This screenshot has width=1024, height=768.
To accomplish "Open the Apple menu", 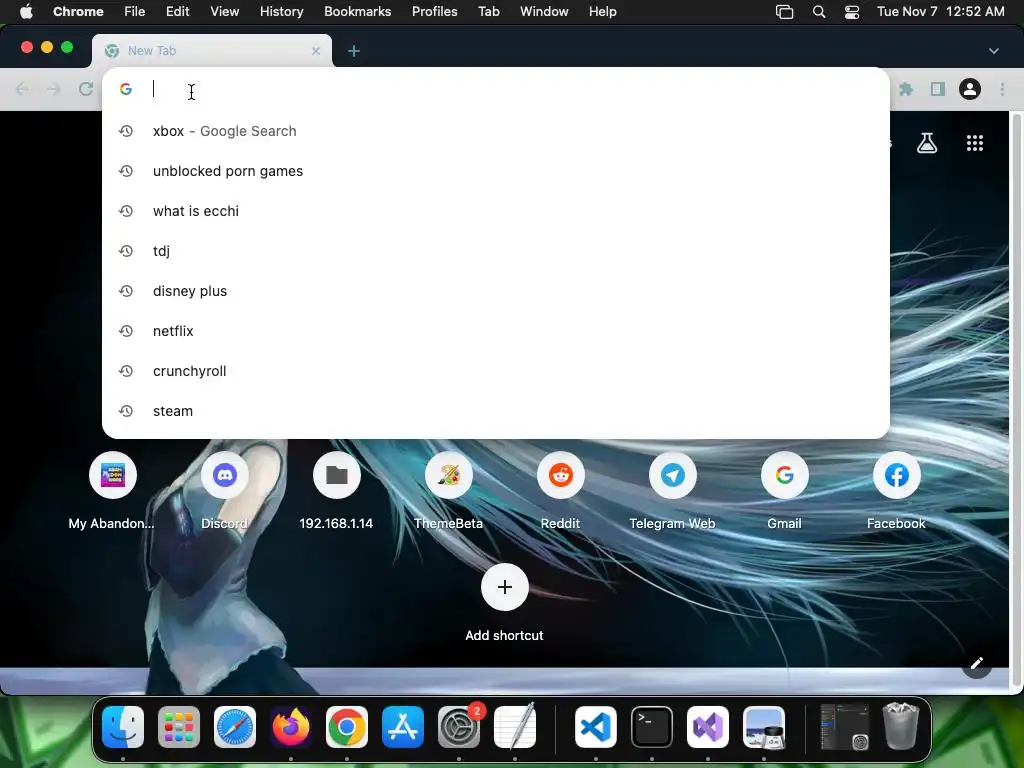I will [x=26, y=12].
